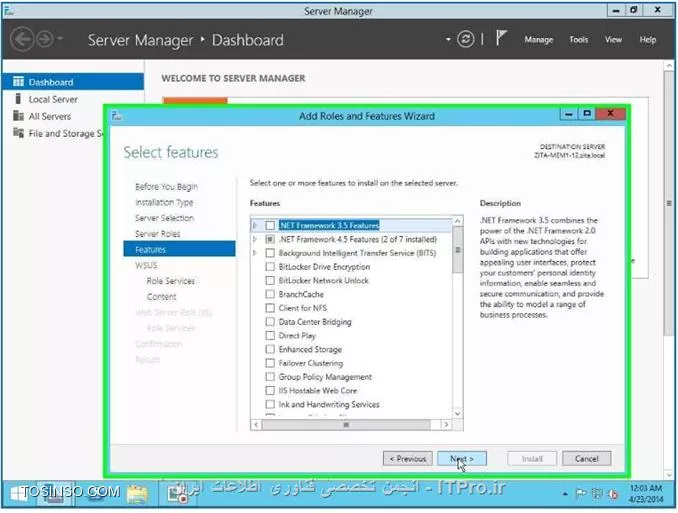The width and height of the screenshot is (678, 513).
Task: Go to the Server Roles step
Action: click(x=157, y=234)
